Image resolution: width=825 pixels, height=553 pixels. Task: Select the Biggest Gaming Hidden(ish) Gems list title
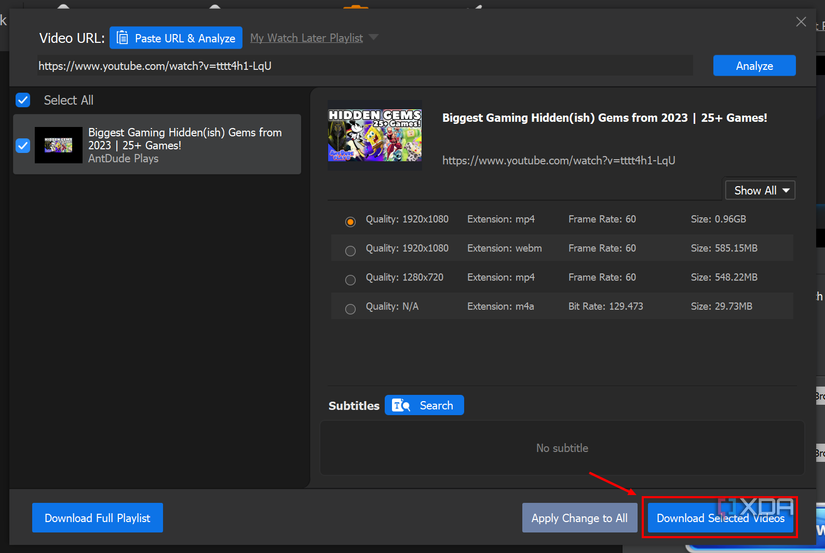(185, 139)
